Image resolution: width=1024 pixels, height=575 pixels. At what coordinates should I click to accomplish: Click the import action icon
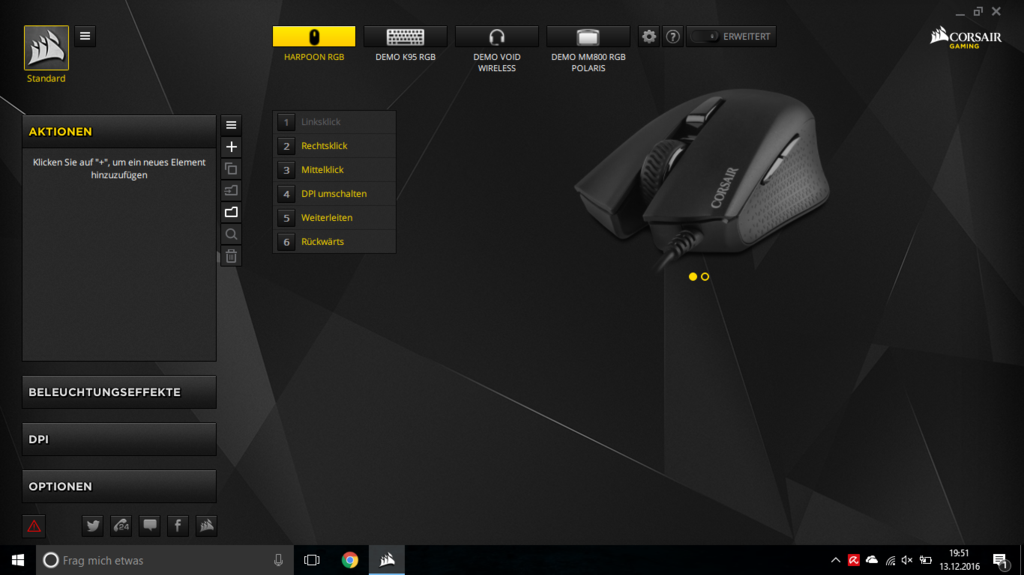pos(231,191)
